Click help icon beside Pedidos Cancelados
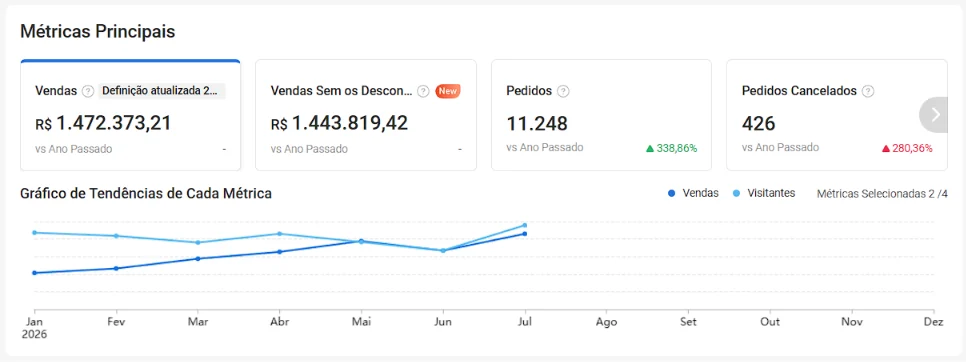 [x=868, y=91]
